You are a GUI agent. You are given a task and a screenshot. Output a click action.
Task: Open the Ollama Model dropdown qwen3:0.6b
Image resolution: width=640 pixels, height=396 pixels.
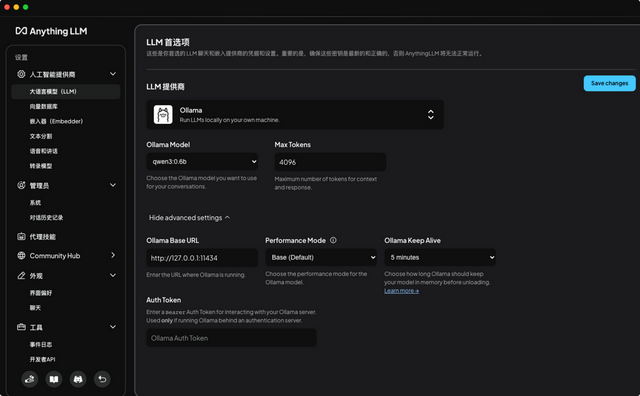pos(202,162)
